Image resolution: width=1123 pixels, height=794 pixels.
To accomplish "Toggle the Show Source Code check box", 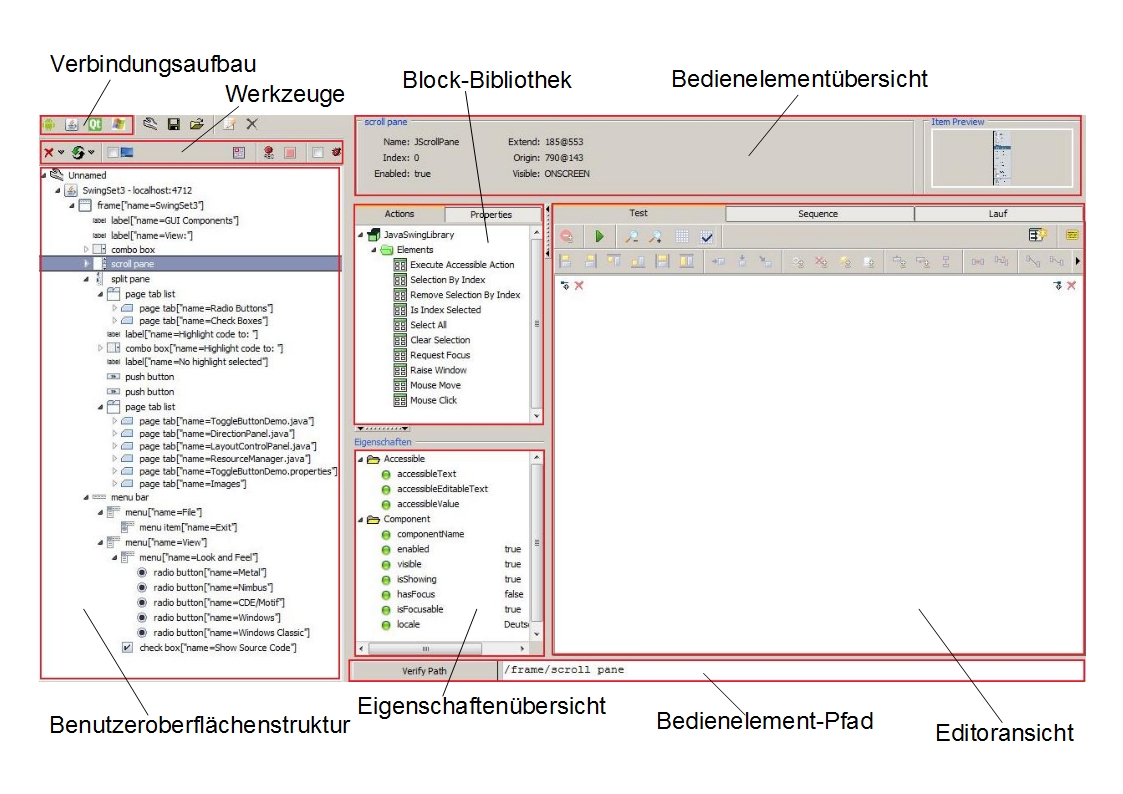I will point(127,647).
